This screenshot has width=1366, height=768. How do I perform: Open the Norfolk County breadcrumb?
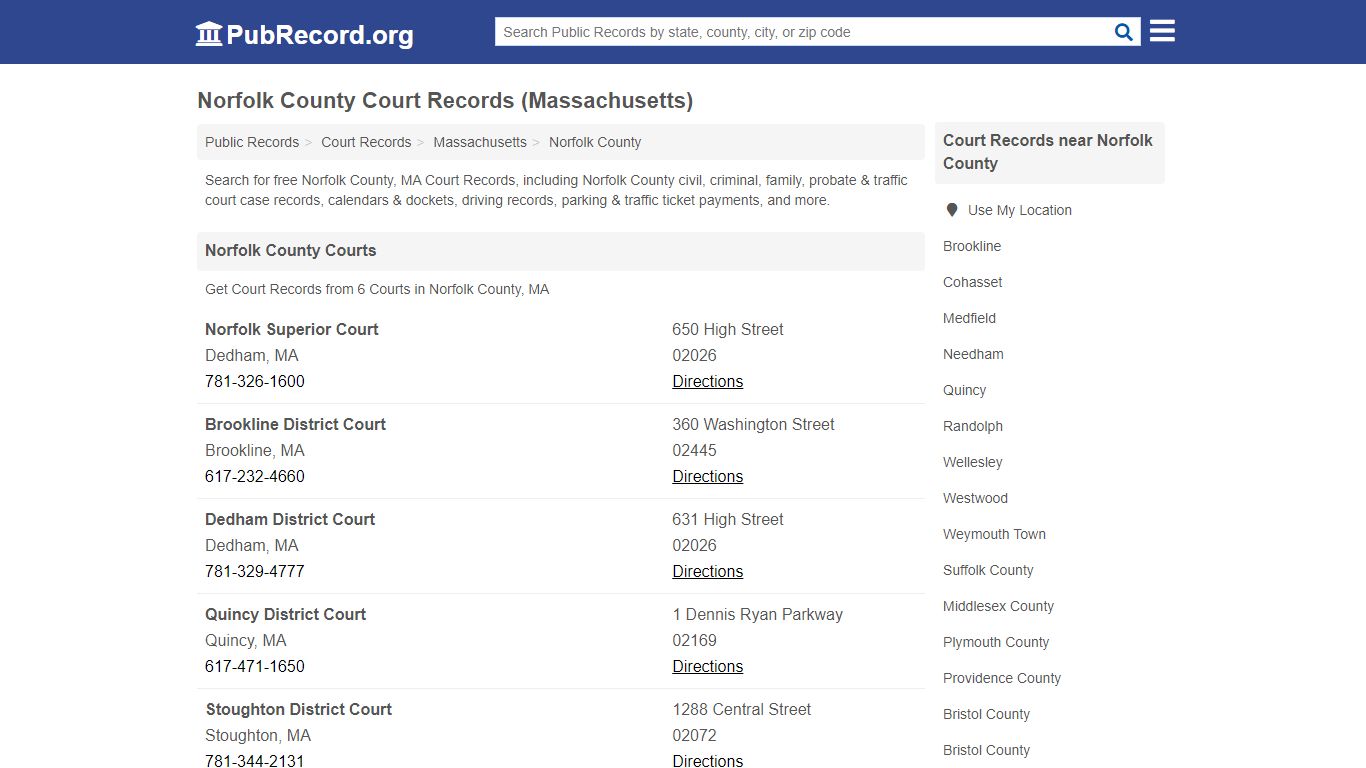point(595,142)
